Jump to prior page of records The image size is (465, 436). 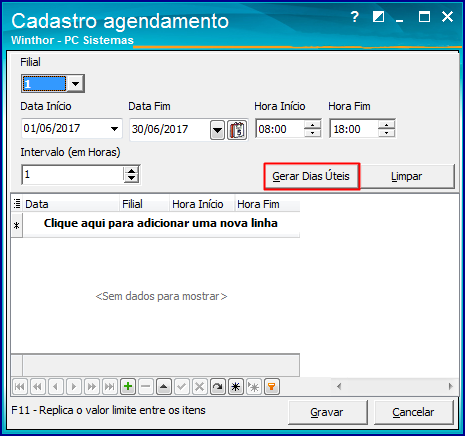[x=38, y=387]
